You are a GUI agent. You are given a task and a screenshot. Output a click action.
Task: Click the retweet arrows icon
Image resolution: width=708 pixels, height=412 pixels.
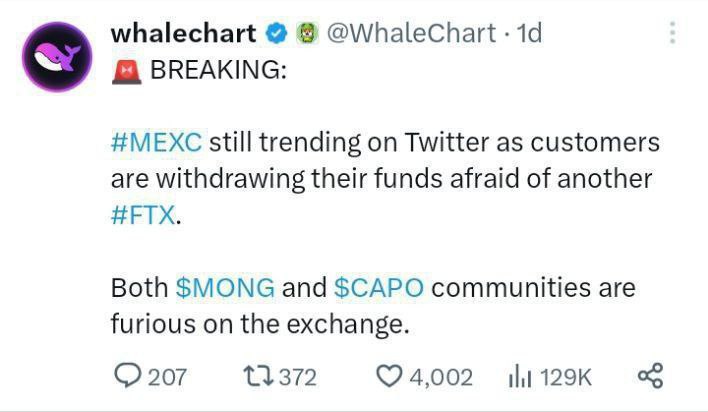[256, 376]
